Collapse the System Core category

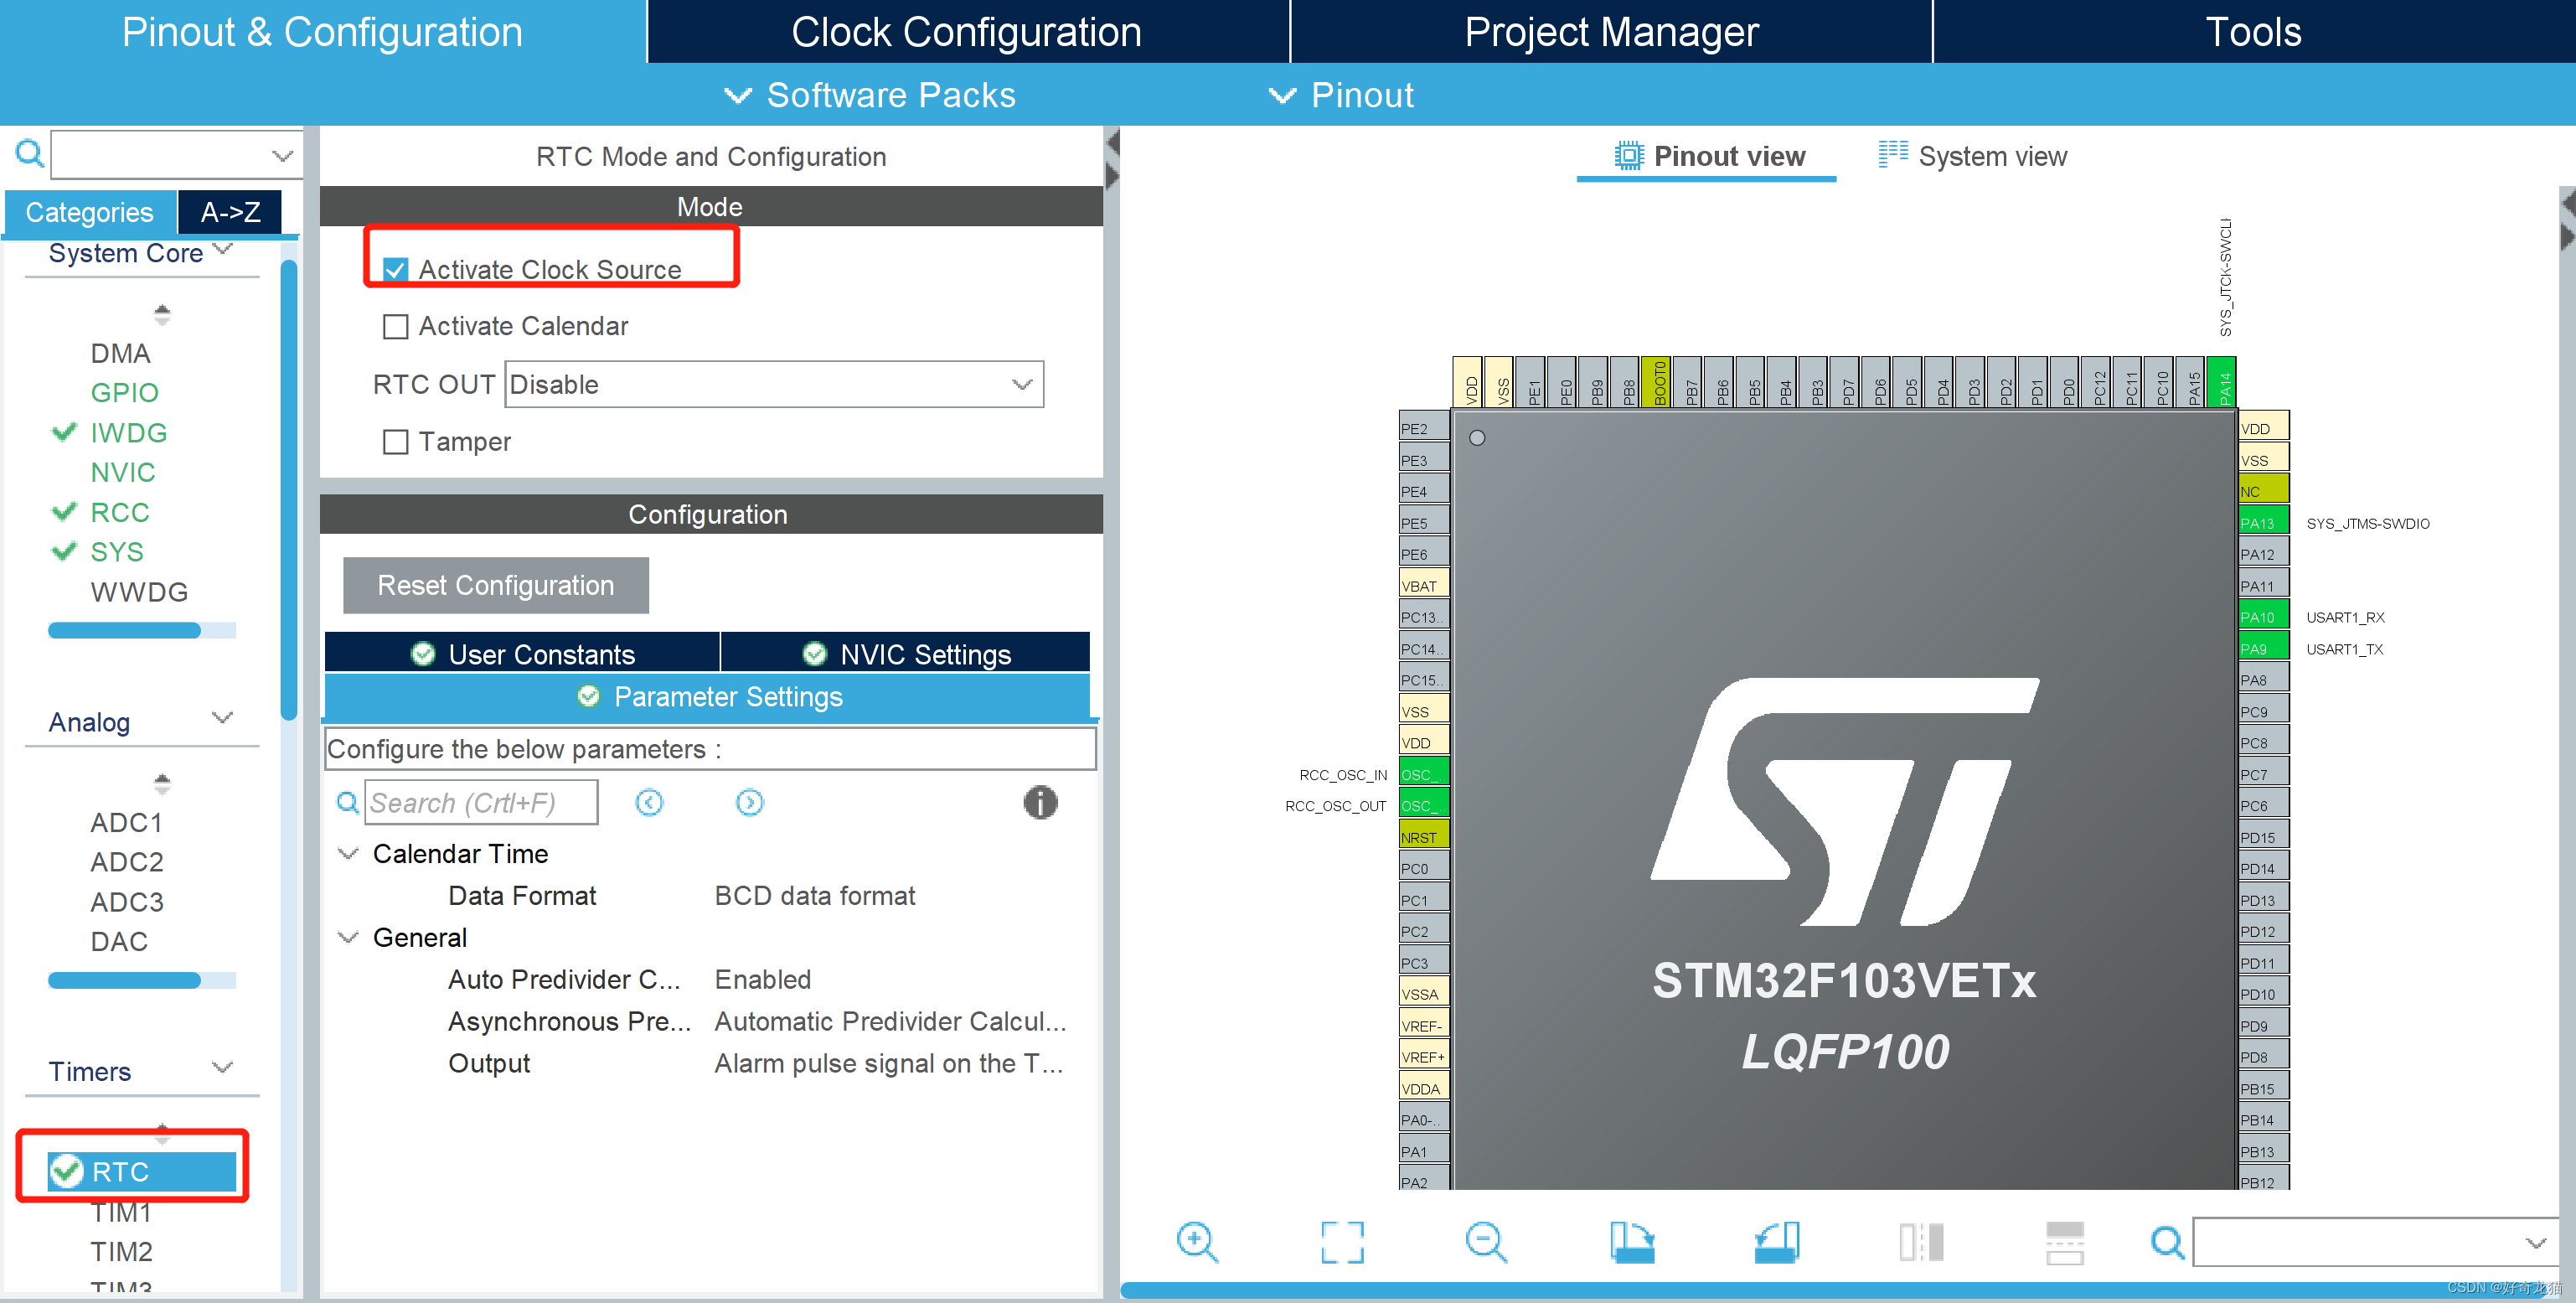coord(224,250)
